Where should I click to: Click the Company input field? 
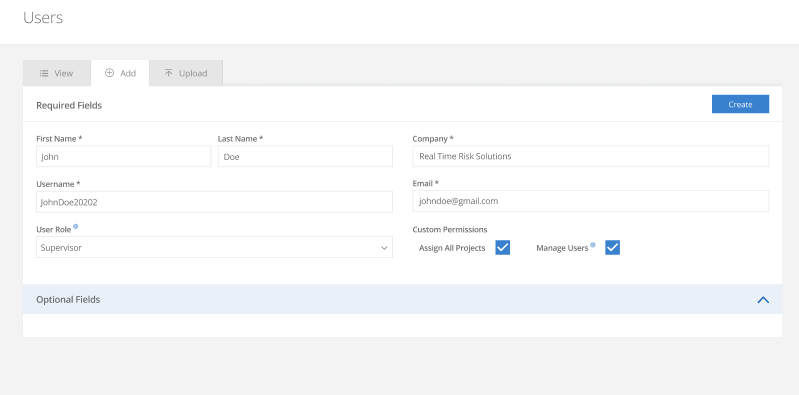pyautogui.click(x=591, y=156)
